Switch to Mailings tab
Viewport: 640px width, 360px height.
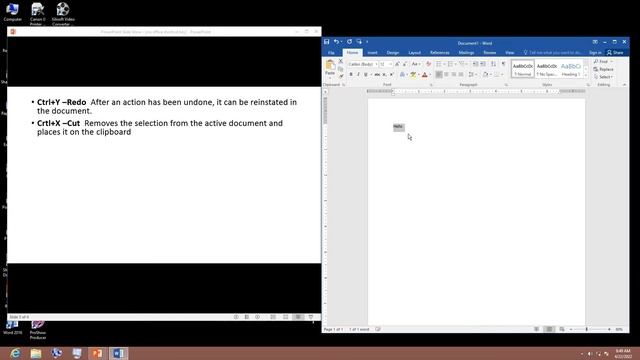[466, 53]
